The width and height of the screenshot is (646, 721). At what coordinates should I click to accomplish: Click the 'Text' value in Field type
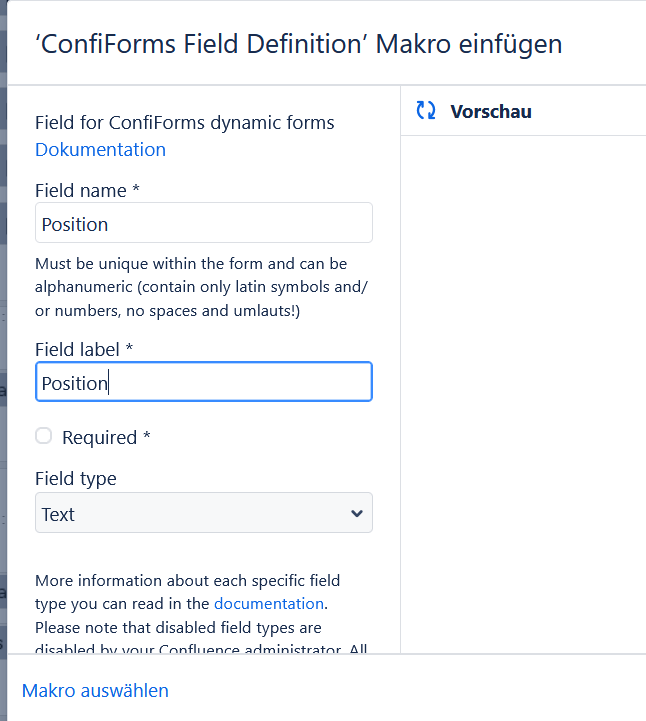point(58,514)
